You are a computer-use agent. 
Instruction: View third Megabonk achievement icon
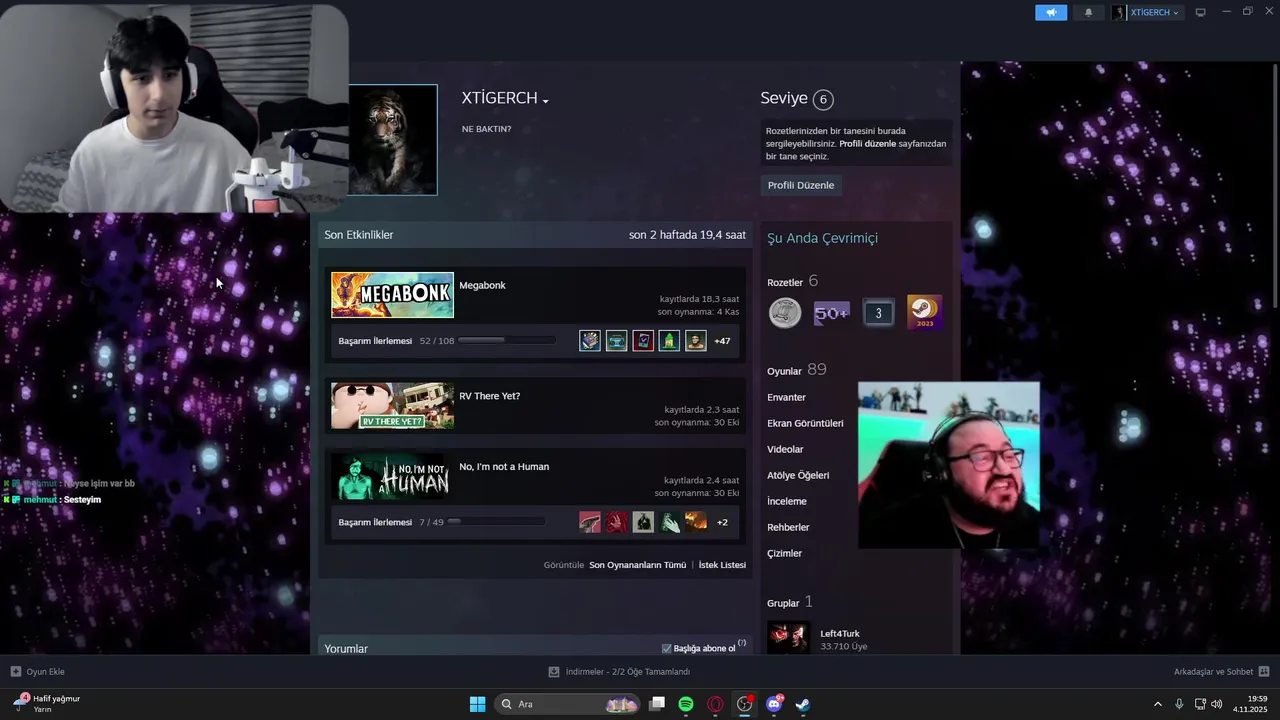click(643, 341)
